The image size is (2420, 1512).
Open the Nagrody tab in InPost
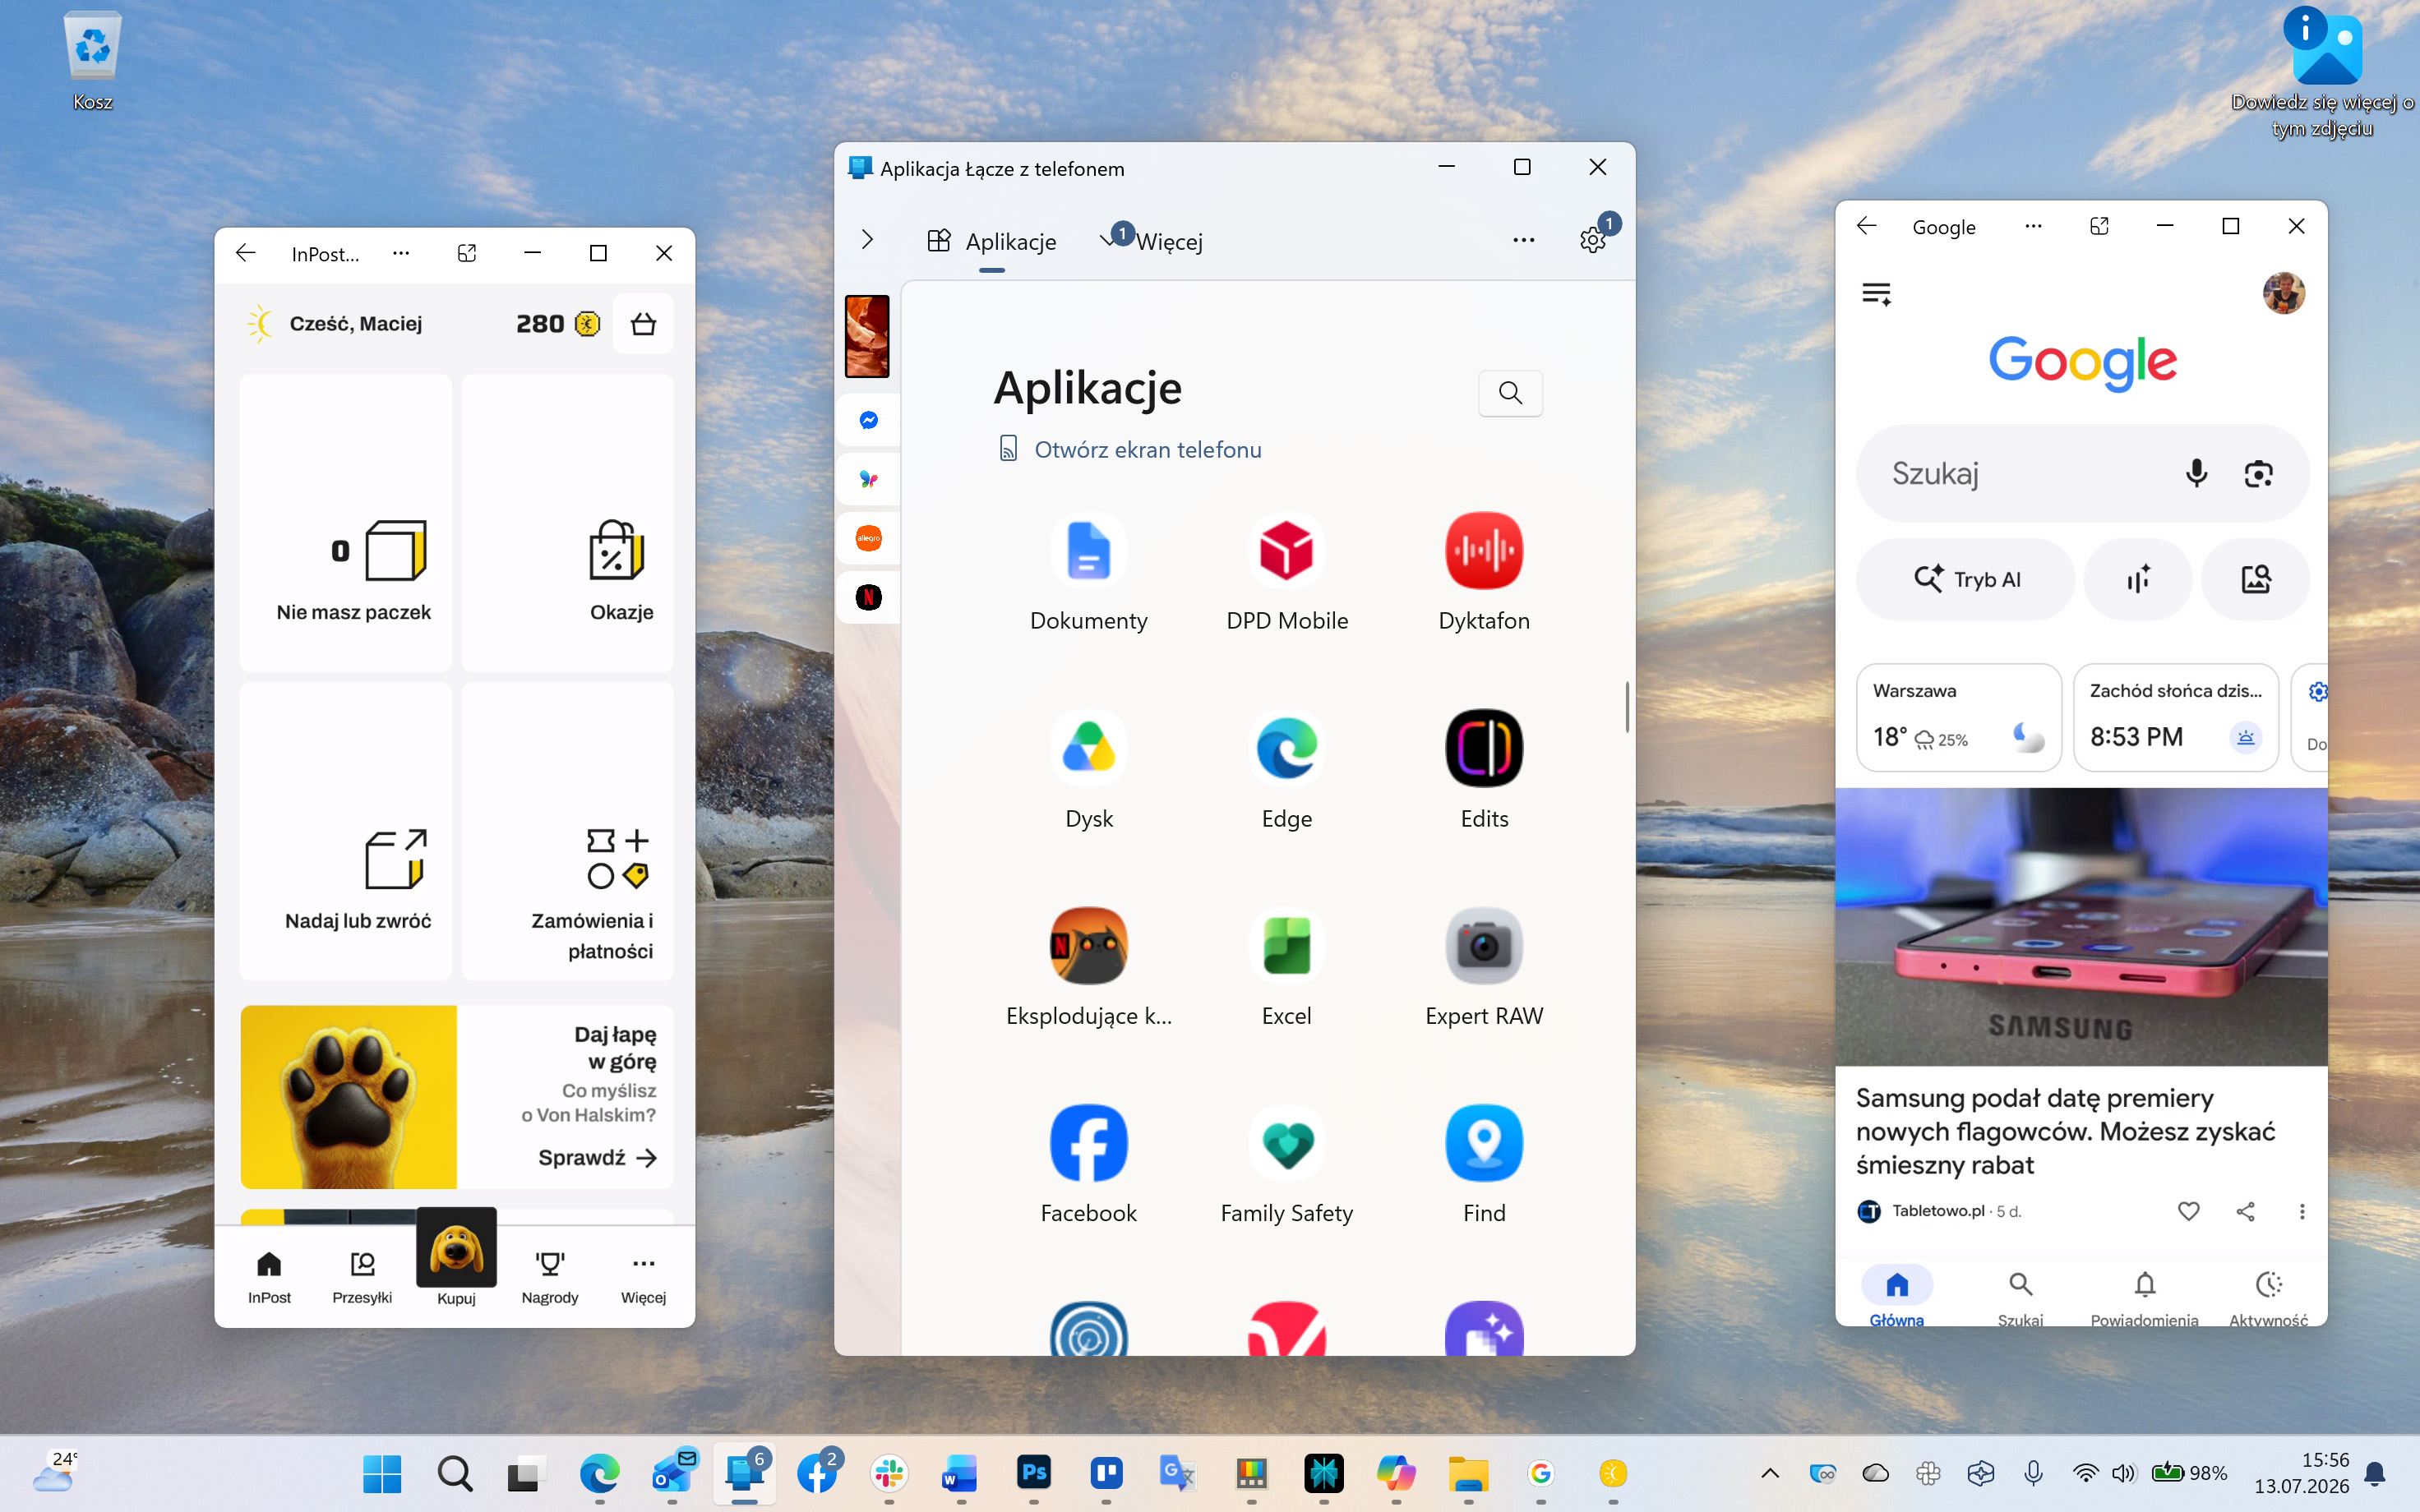(550, 1277)
